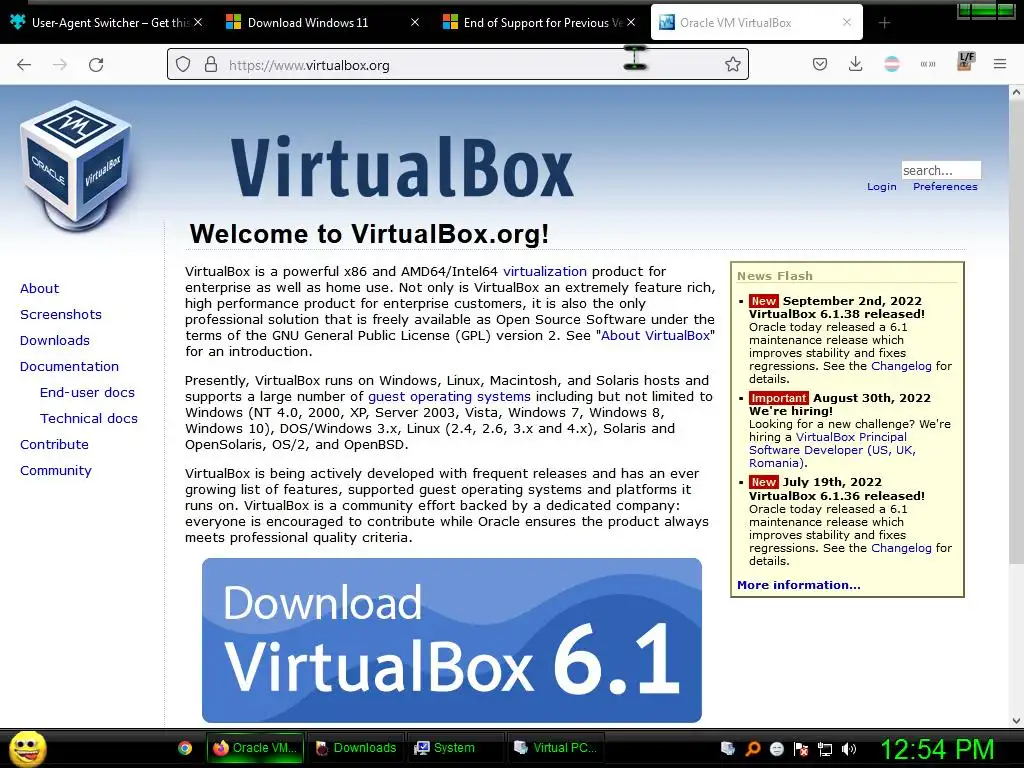
Task: Open End-user docs link
Action: click(88, 392)
